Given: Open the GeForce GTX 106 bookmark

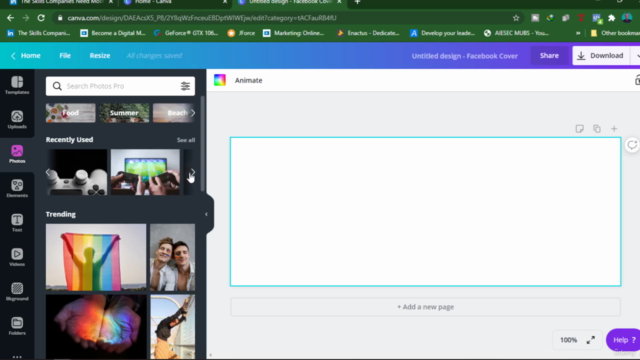Looking at the screenshot, I should coord(186,33).
